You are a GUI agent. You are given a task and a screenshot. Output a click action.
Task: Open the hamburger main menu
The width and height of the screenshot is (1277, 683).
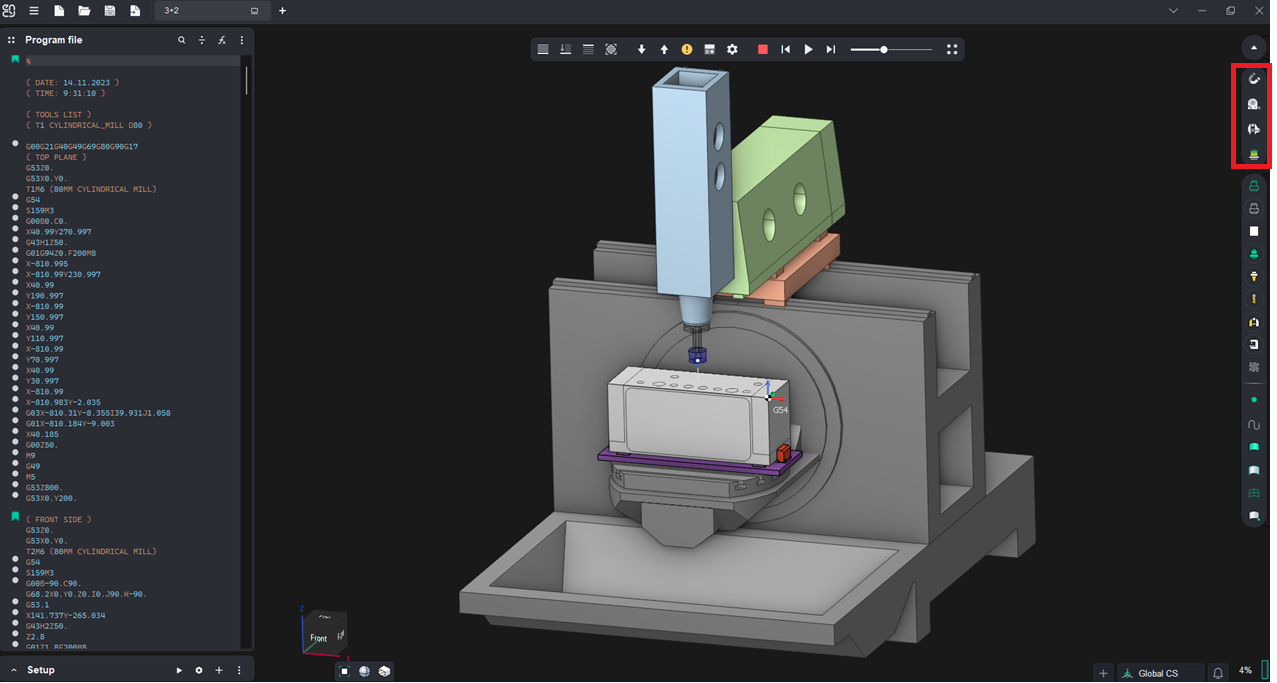pyautogui.click(x=33, y=11)
